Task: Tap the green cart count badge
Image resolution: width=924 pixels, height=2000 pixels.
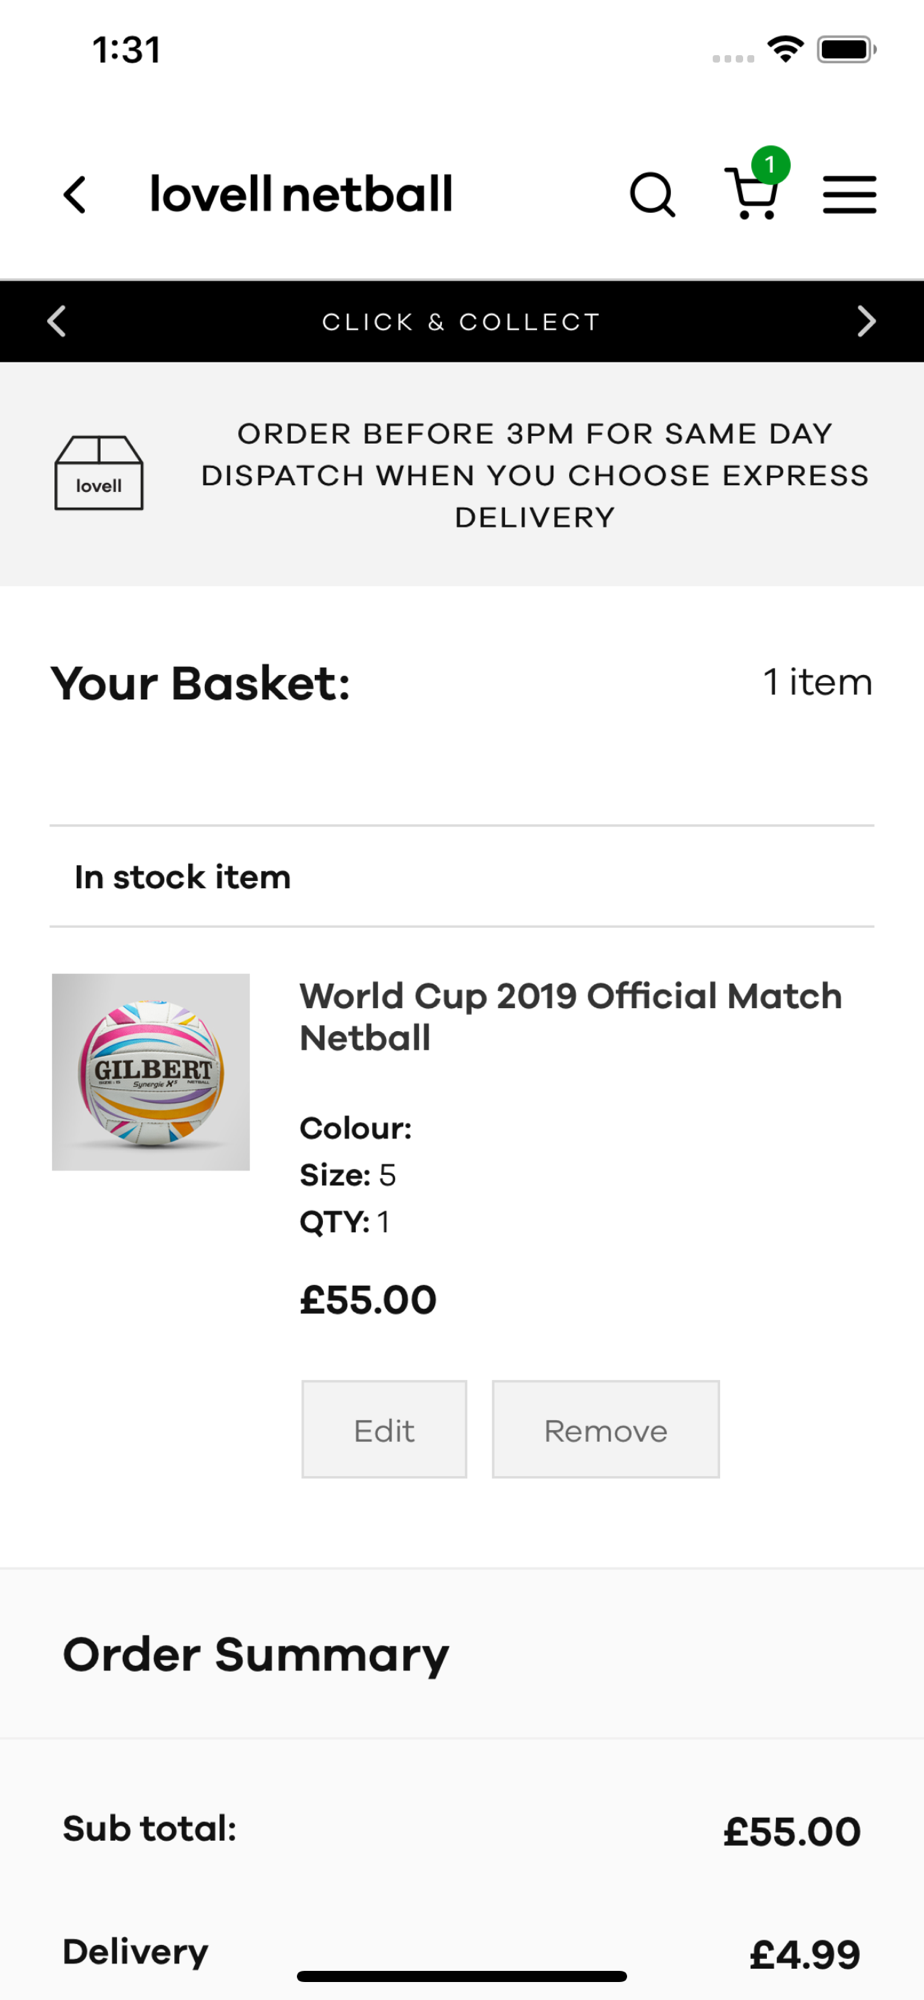Action: 770,164
